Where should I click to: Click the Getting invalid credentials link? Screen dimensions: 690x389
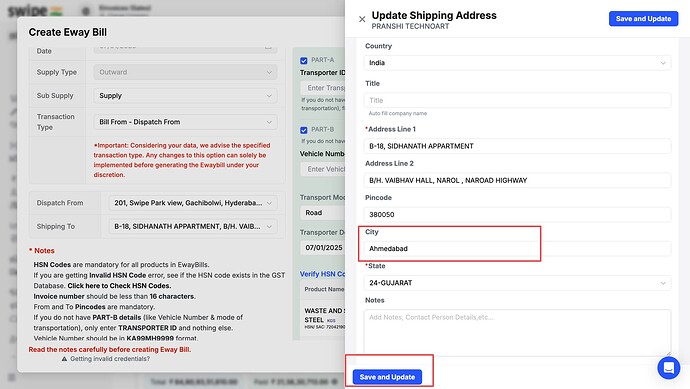click(x=110, y=359)
